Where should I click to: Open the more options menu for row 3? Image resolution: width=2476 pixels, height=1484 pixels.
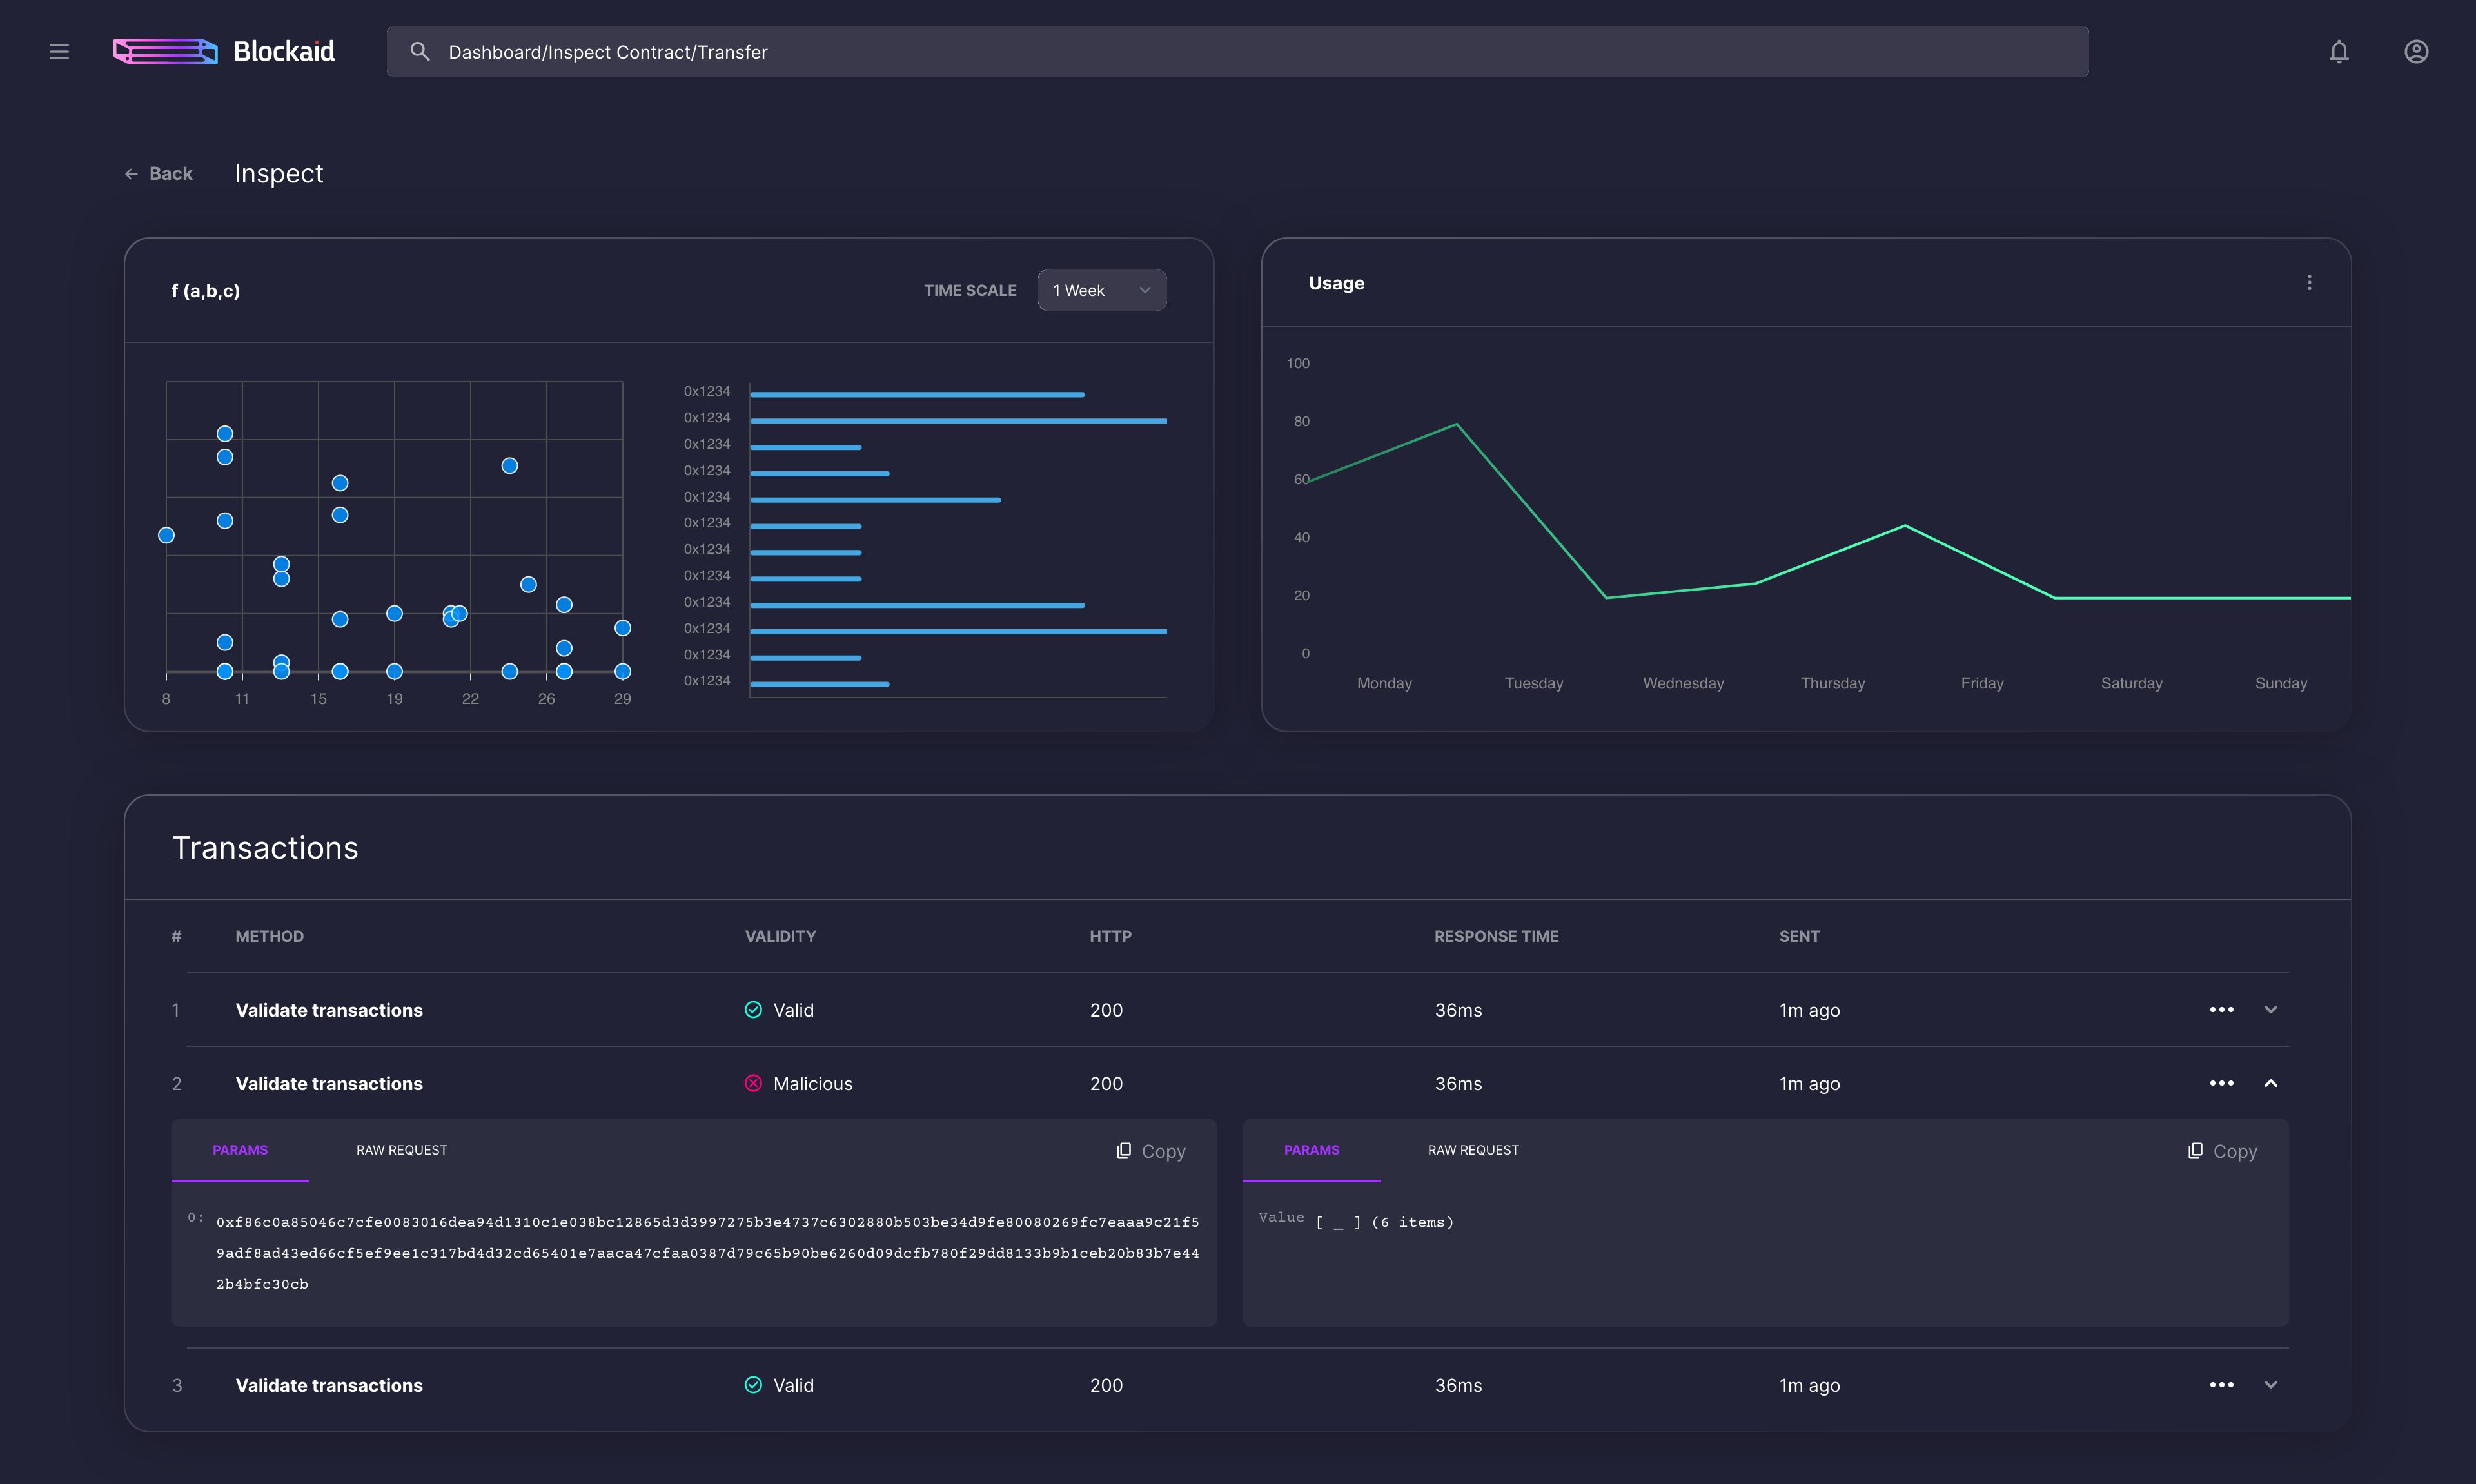click(x=2221, y=1385)
